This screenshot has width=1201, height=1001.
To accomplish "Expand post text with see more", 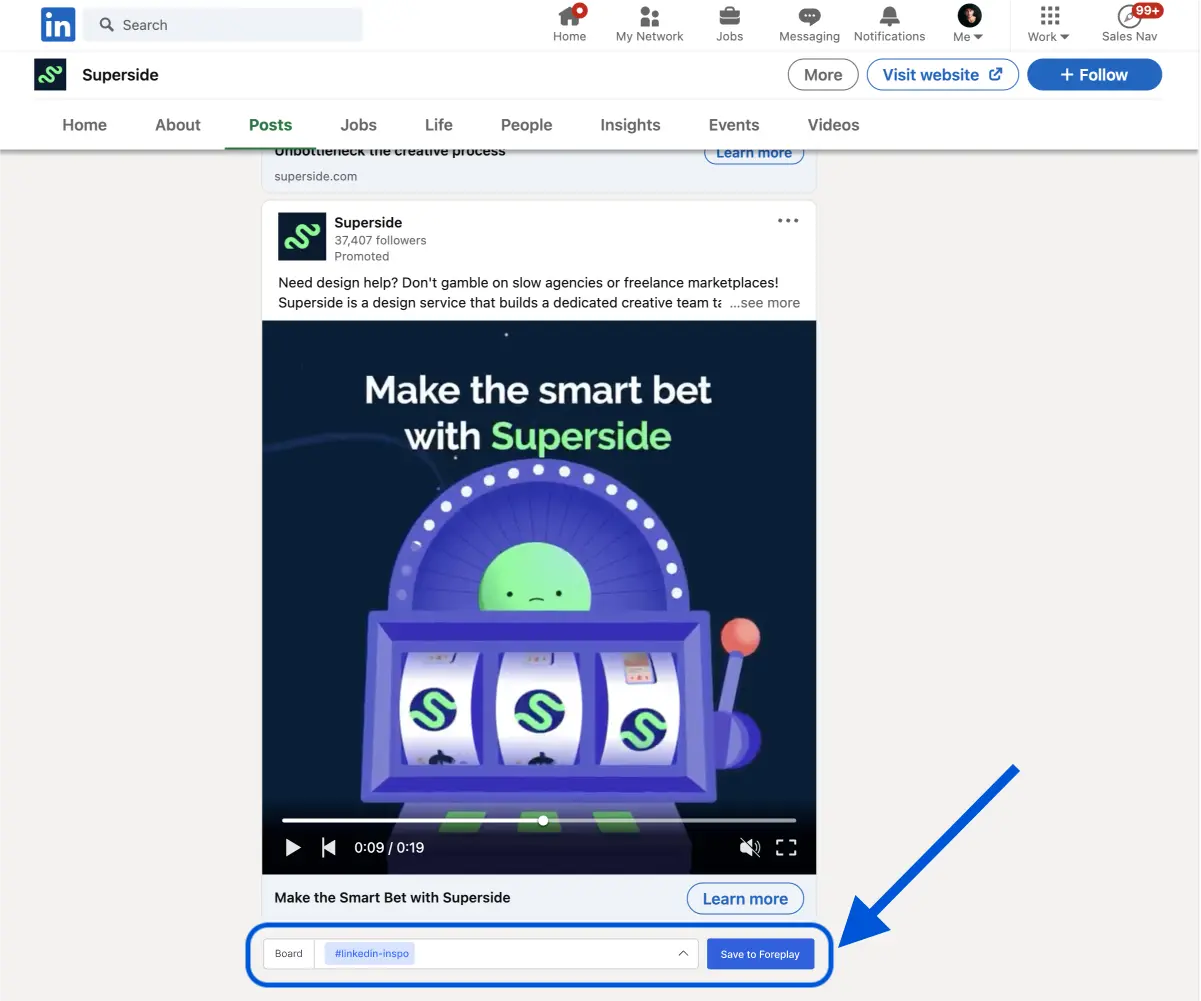I will (765, 302).
